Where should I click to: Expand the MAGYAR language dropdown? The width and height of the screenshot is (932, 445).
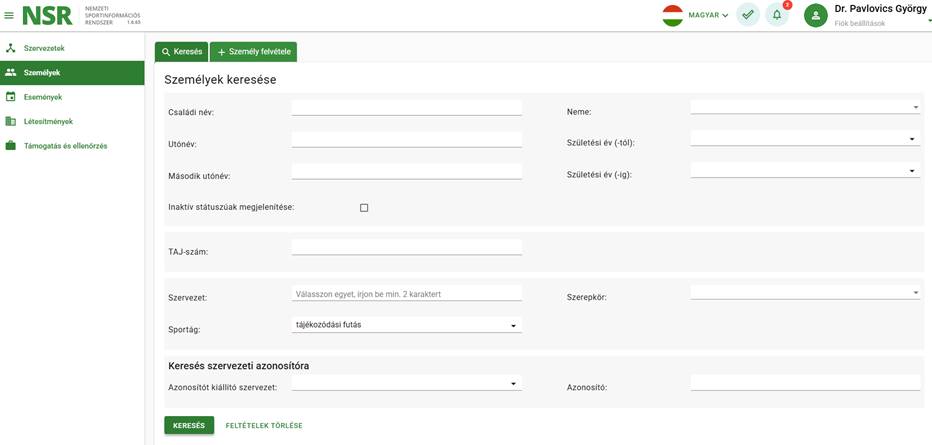[708, 15]
